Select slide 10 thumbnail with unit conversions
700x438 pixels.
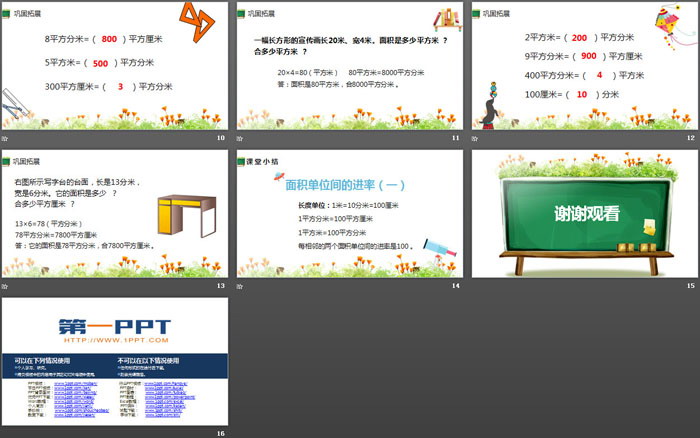pyautogui.click(x=114, y=66)
